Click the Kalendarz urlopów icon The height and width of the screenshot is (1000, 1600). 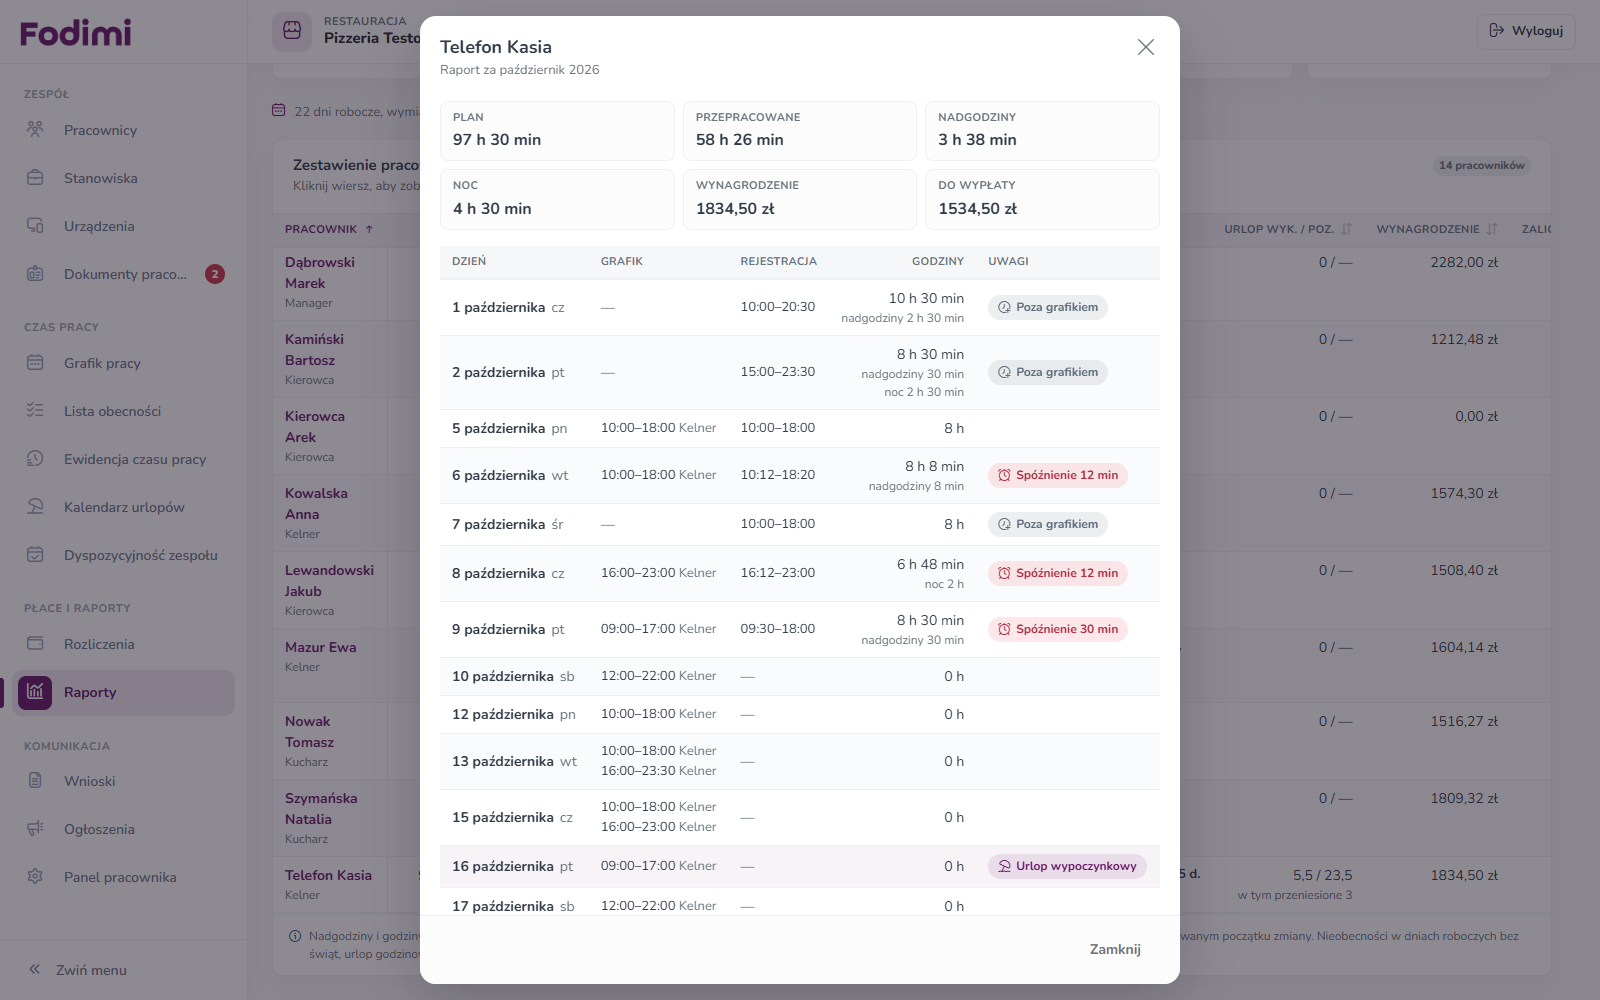[x=35, y=507]
